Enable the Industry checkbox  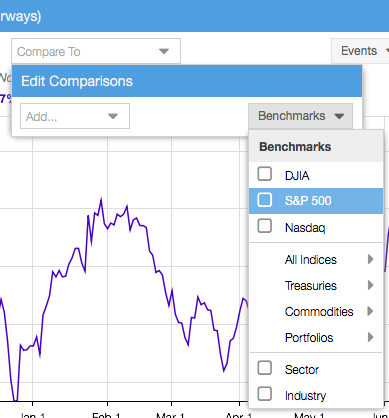pyautogui.click(x=265, y=394)
